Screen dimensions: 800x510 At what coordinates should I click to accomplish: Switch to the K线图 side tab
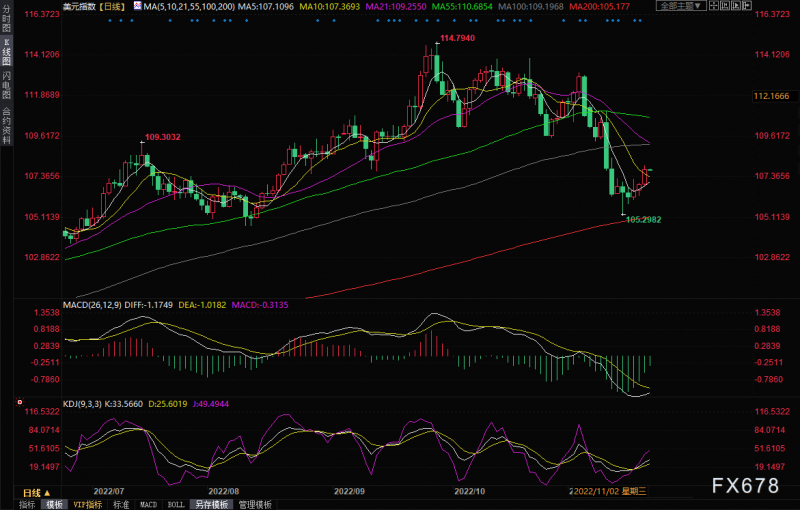6,52
